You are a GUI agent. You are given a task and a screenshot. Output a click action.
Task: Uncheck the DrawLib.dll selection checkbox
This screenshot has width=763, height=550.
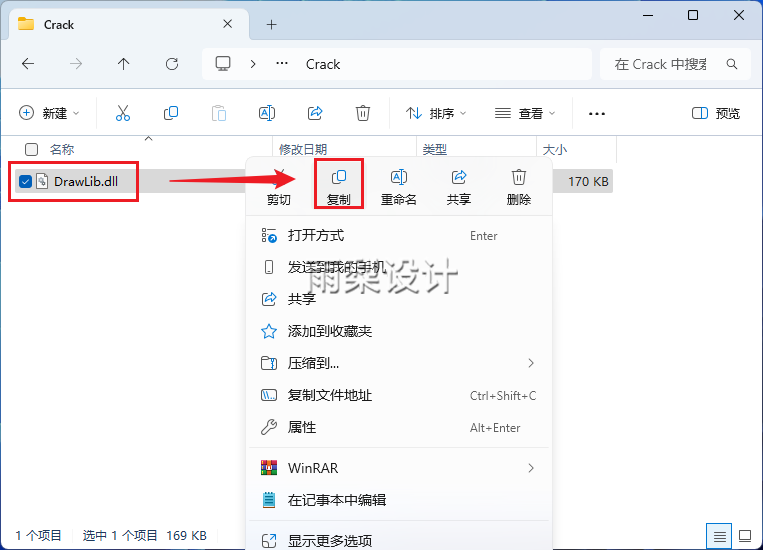(x=25, y=182)
